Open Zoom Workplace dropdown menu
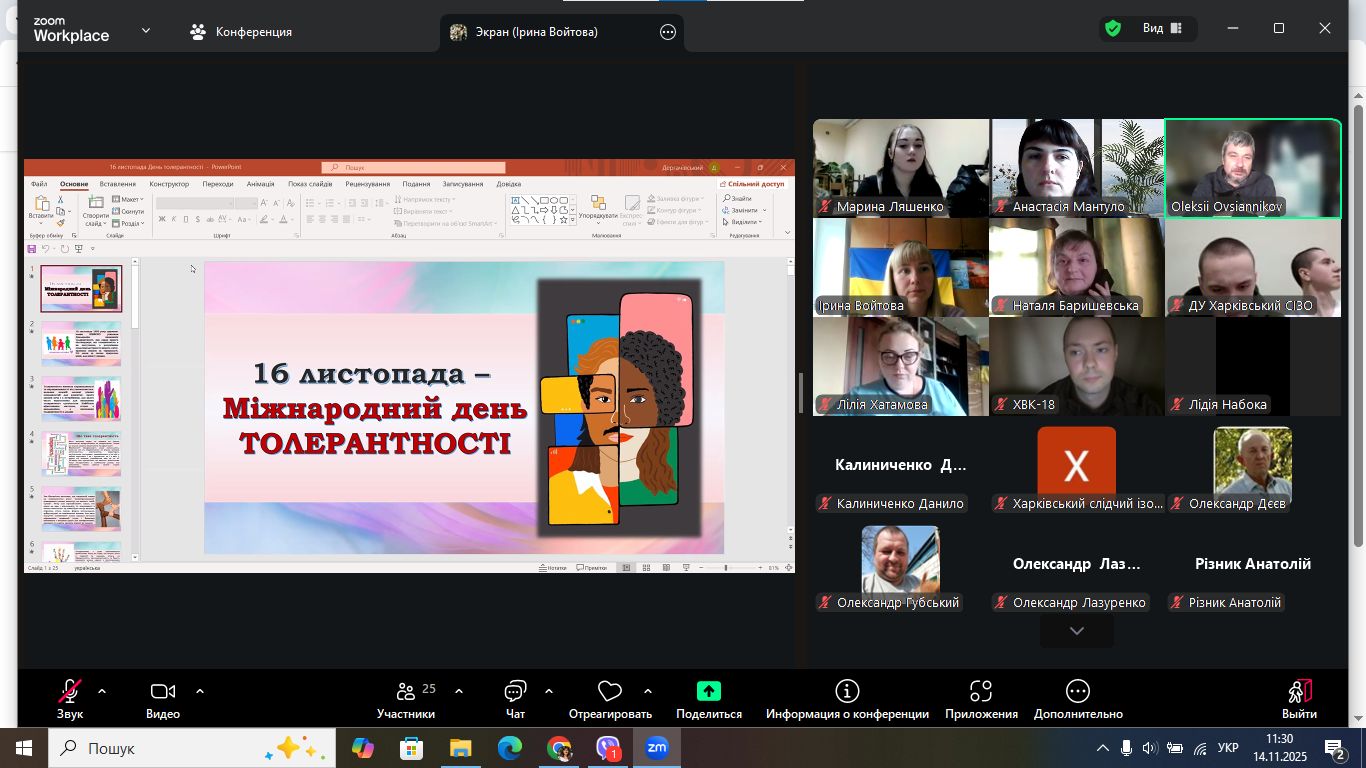 pos(146,31)
